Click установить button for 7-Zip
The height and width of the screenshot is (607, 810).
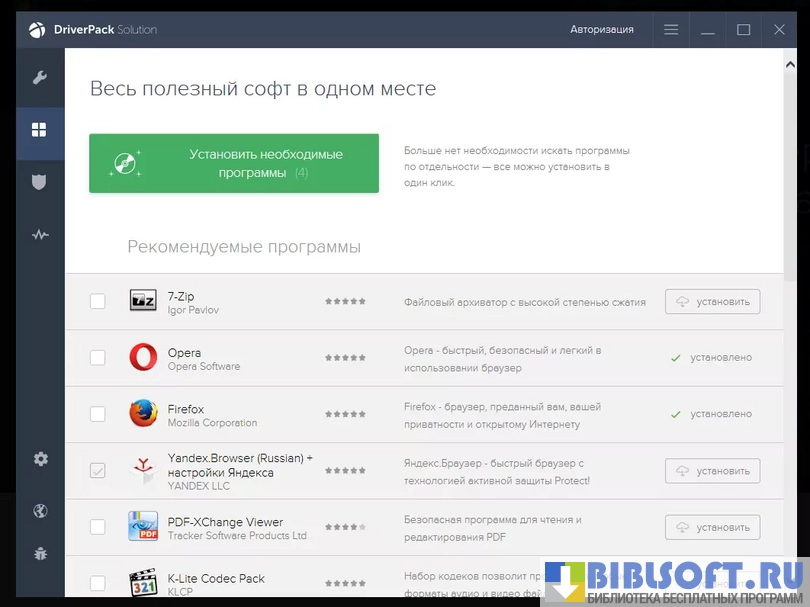point(712,301)
